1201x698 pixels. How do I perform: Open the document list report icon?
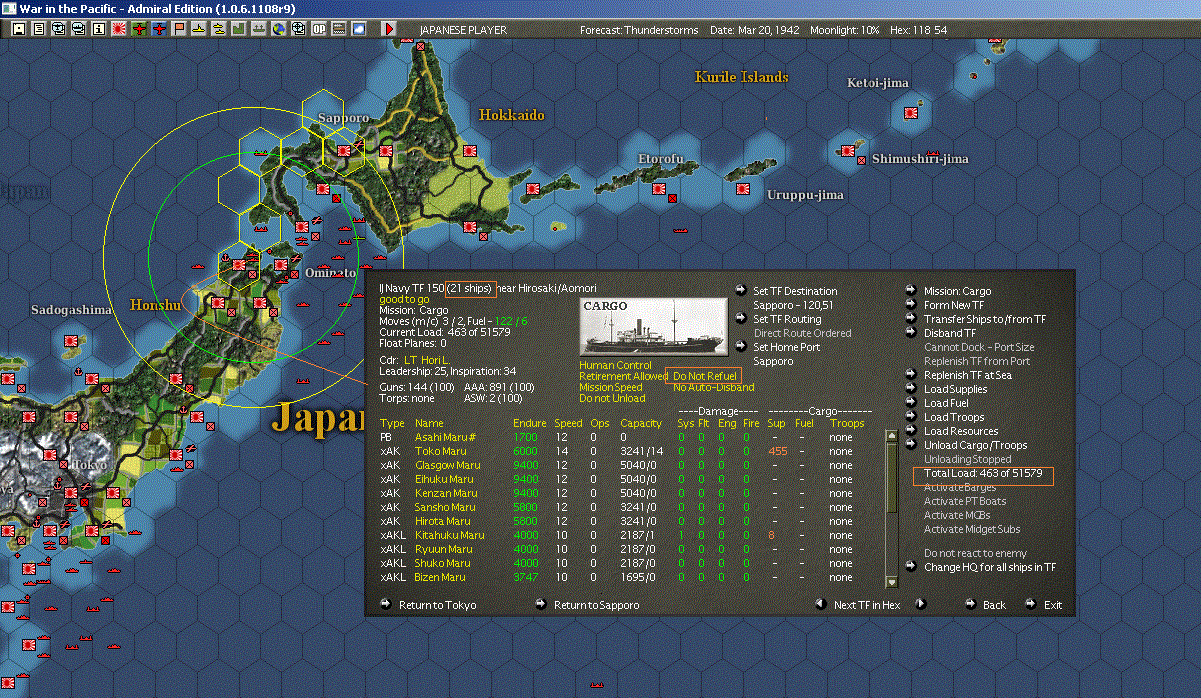tap(39, 29)
